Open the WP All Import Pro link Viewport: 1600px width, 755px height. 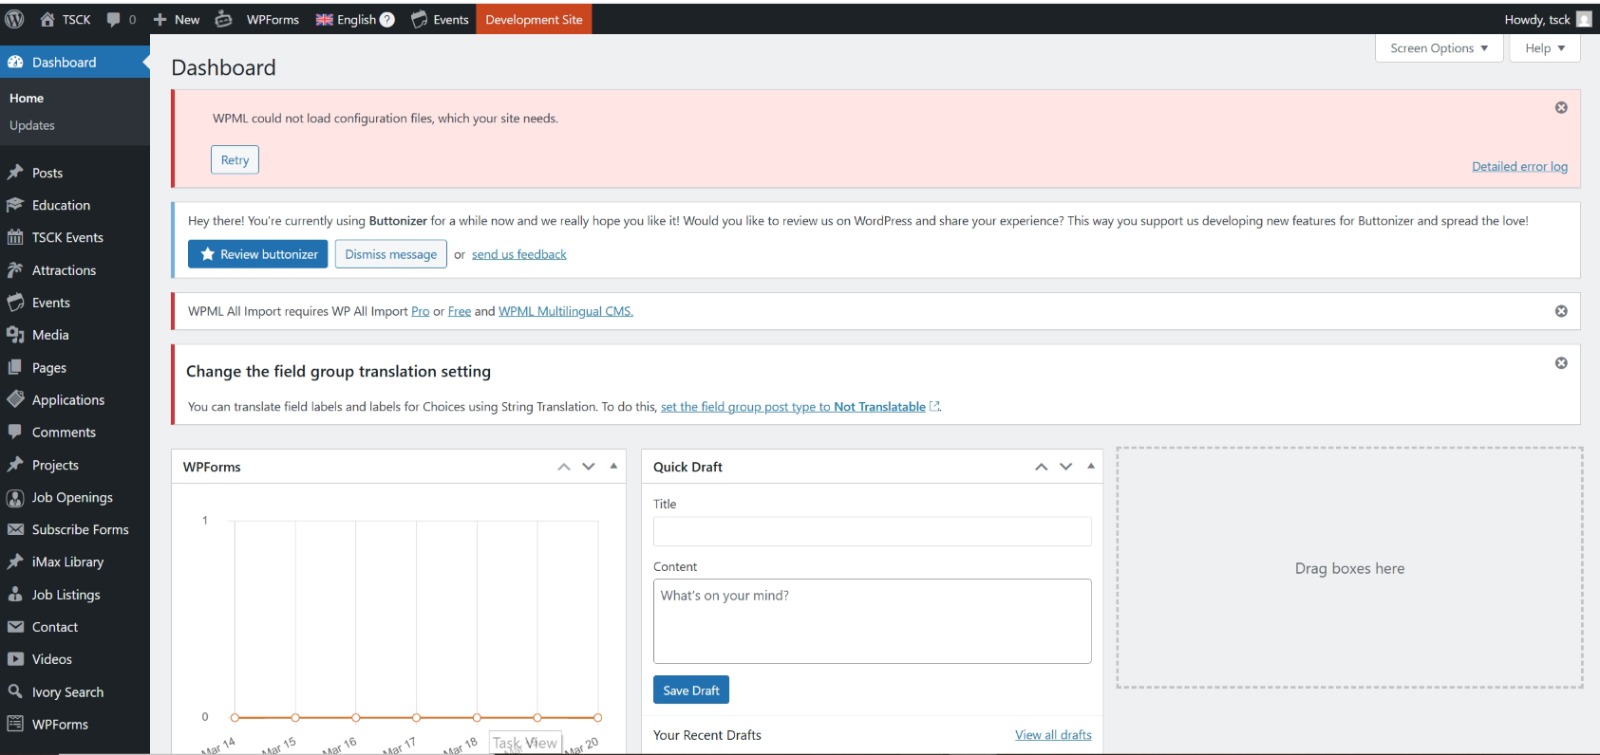point(420,311)
